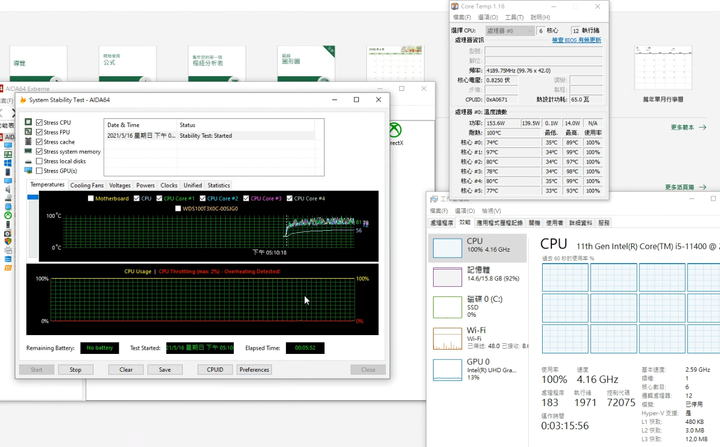Open the Core Temp CPU selector dropdown

click(510, 31)
